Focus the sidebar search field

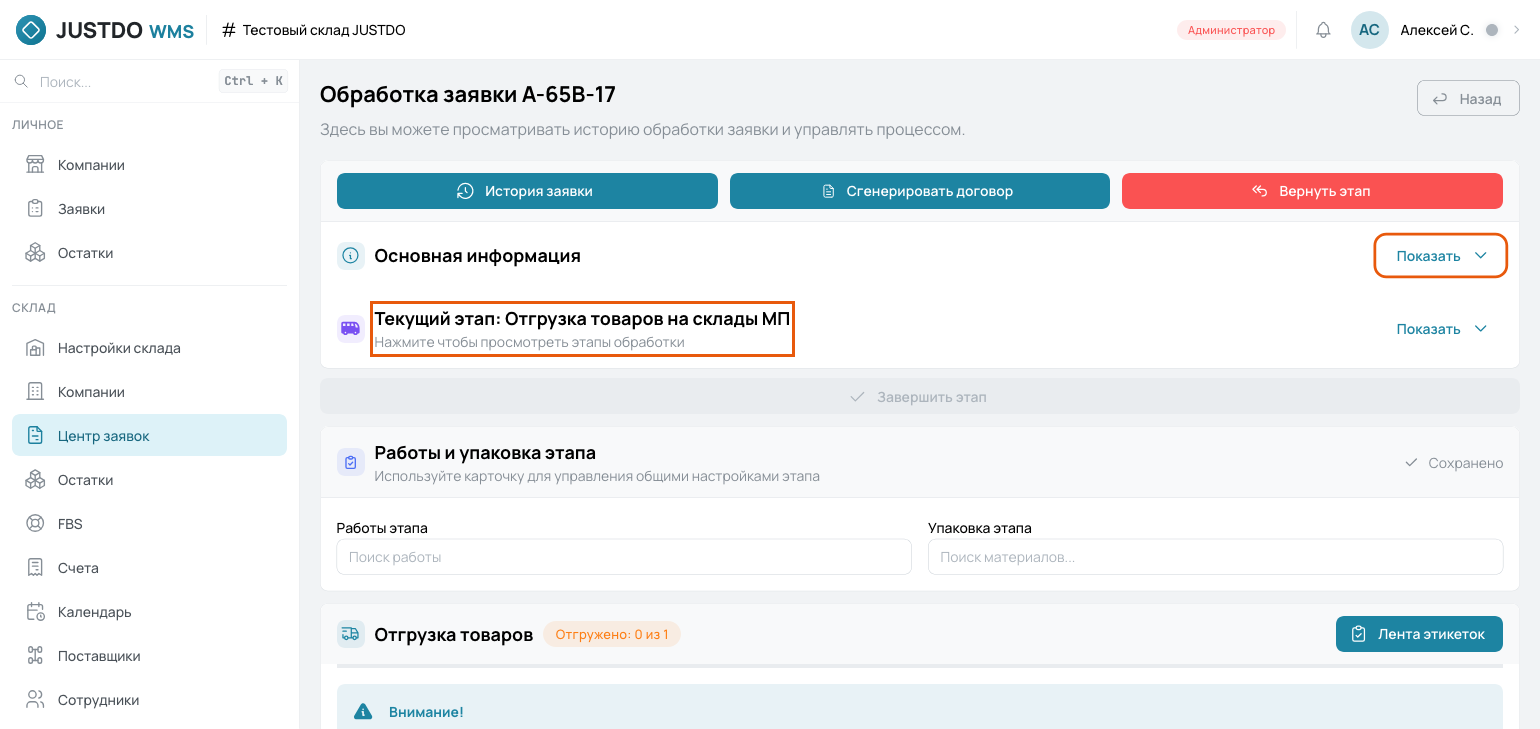pos(150,81)
